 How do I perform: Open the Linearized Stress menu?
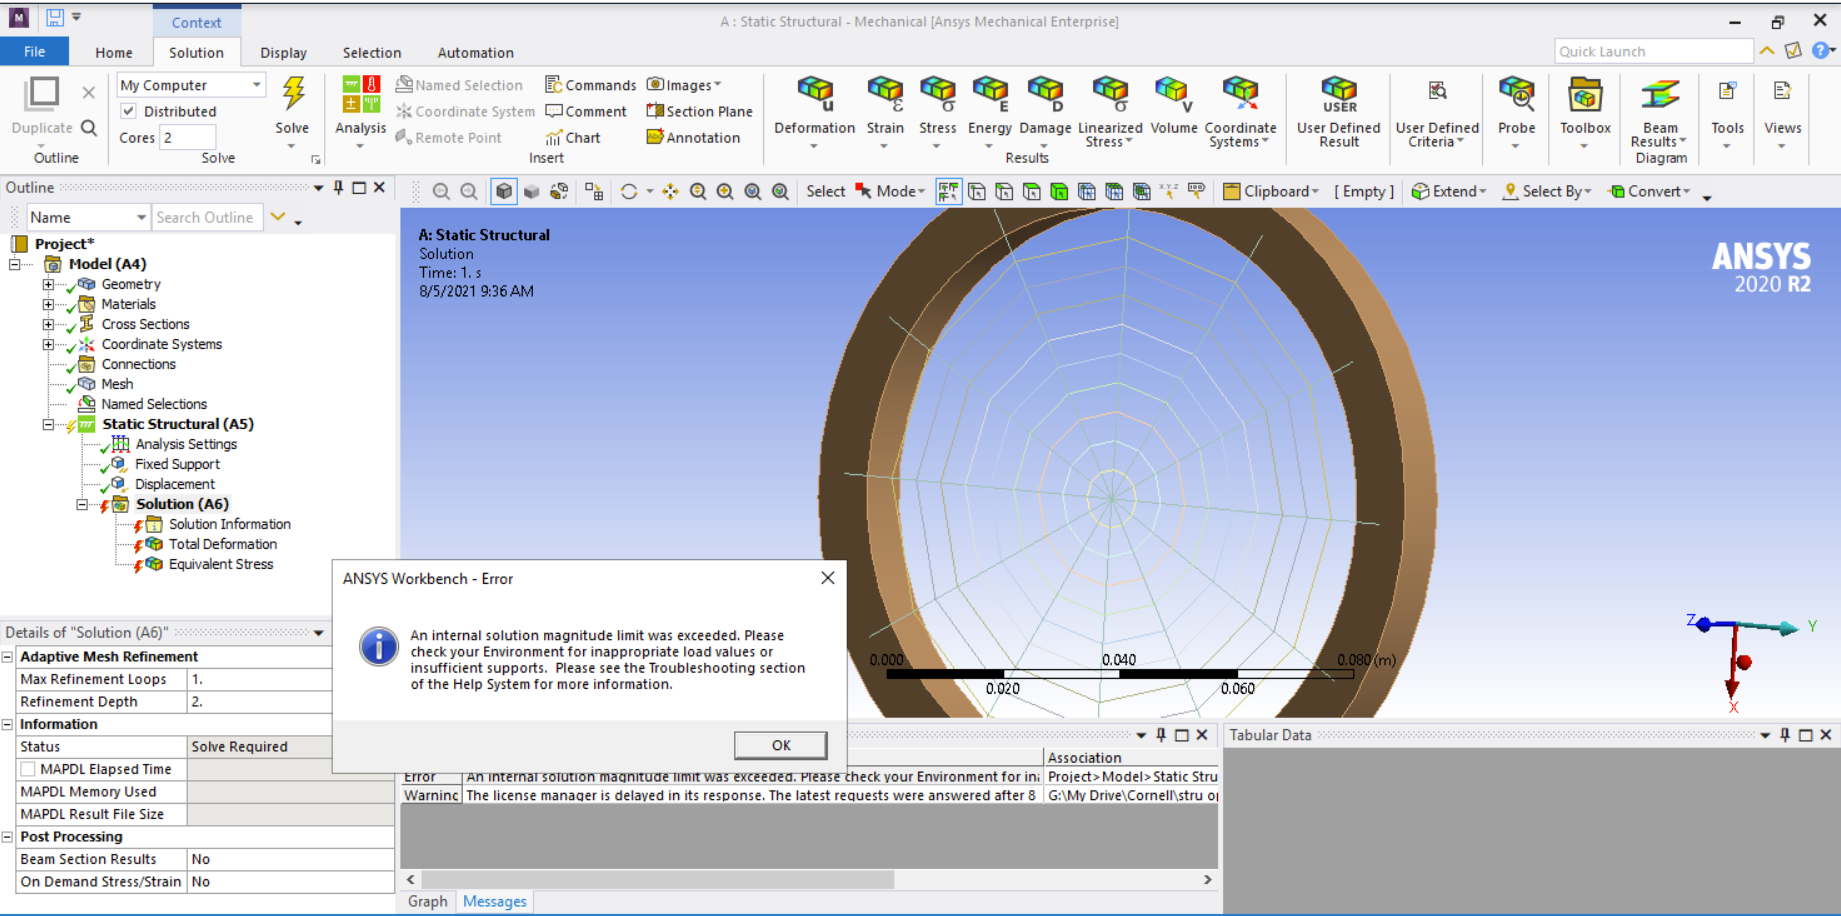click(x=1110, y=111)
